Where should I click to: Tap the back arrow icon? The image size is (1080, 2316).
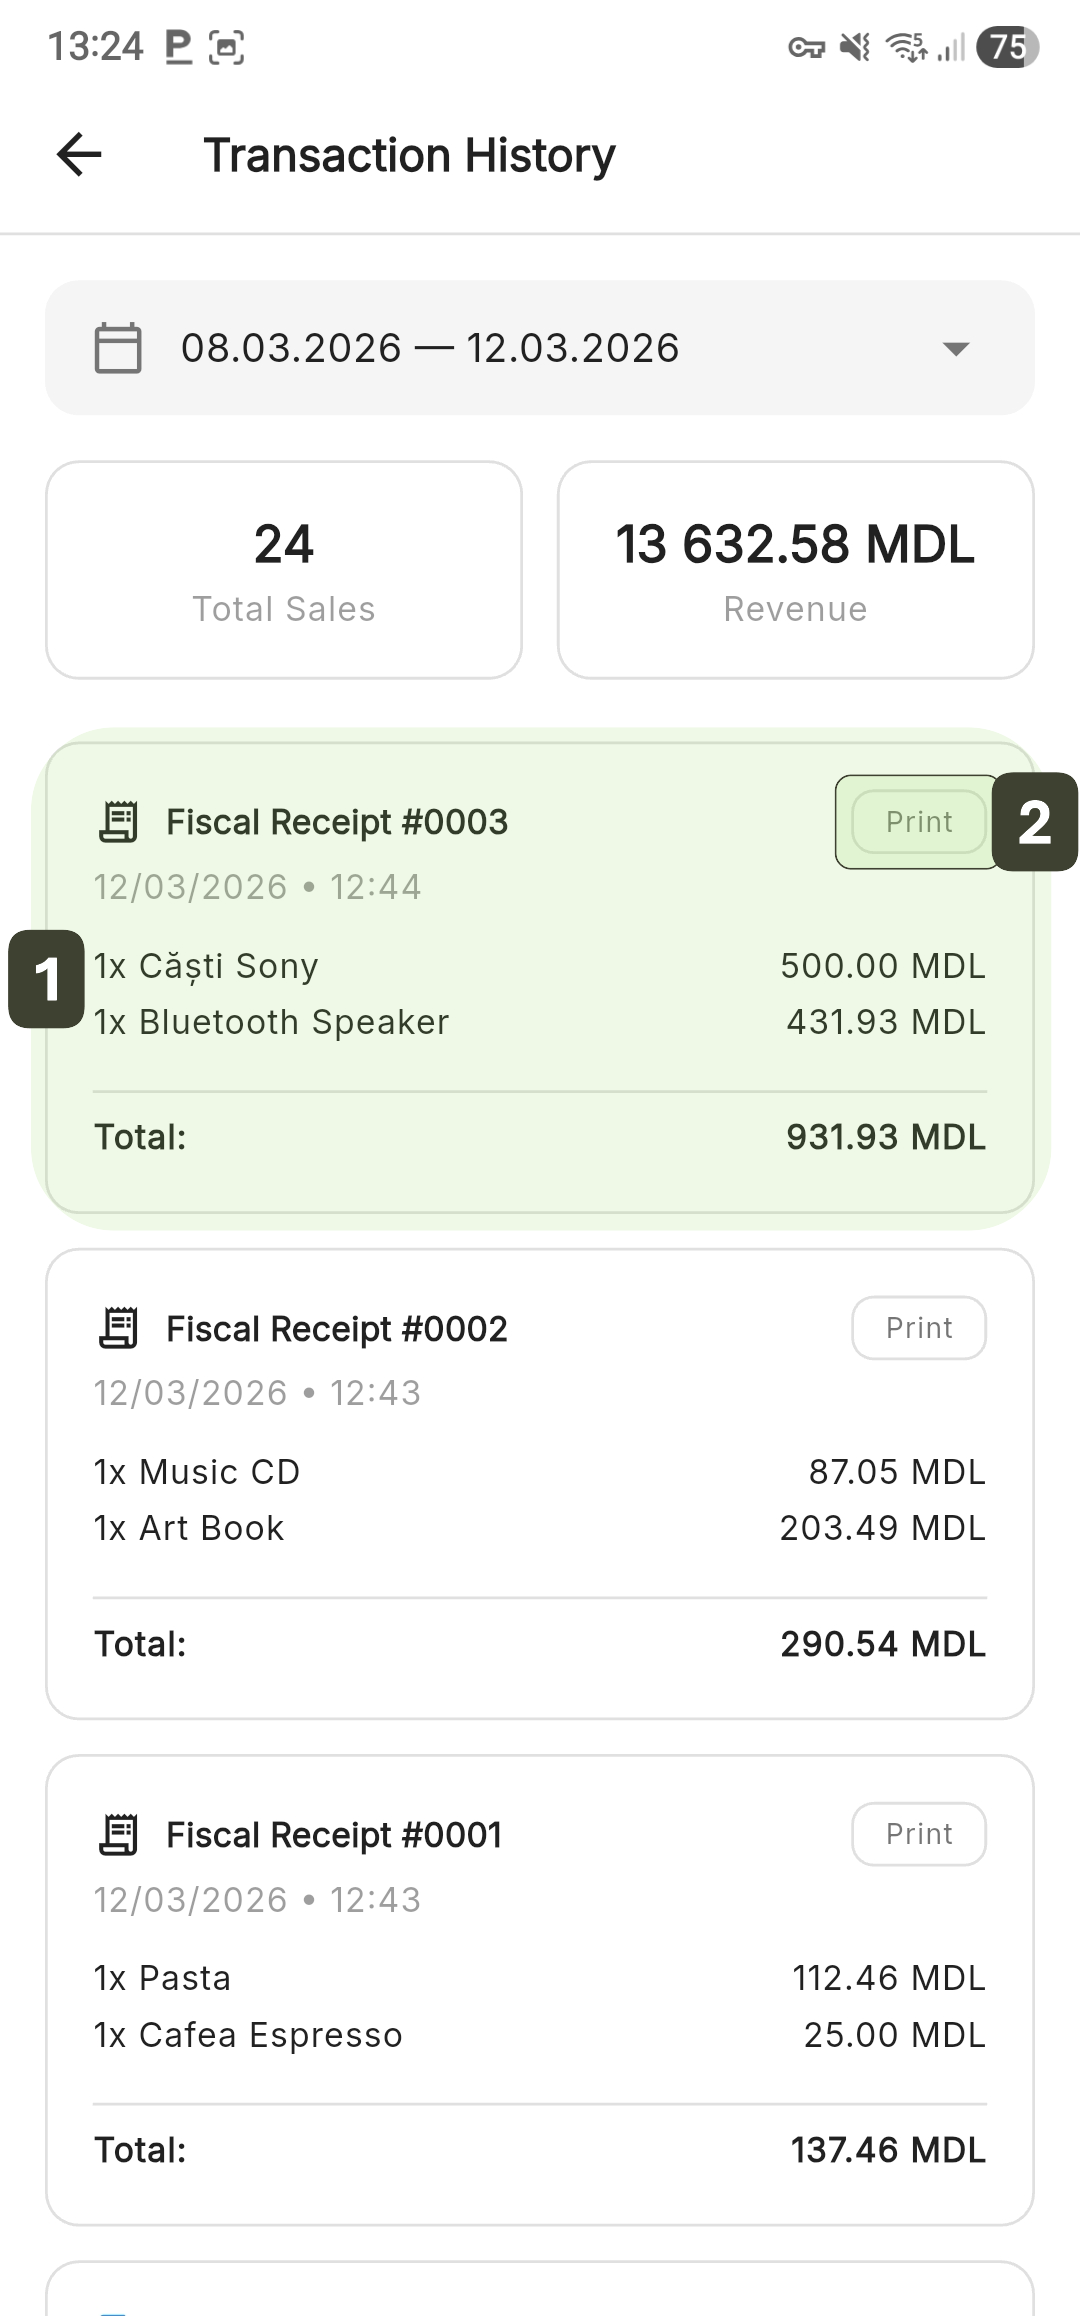coord(79,155)
